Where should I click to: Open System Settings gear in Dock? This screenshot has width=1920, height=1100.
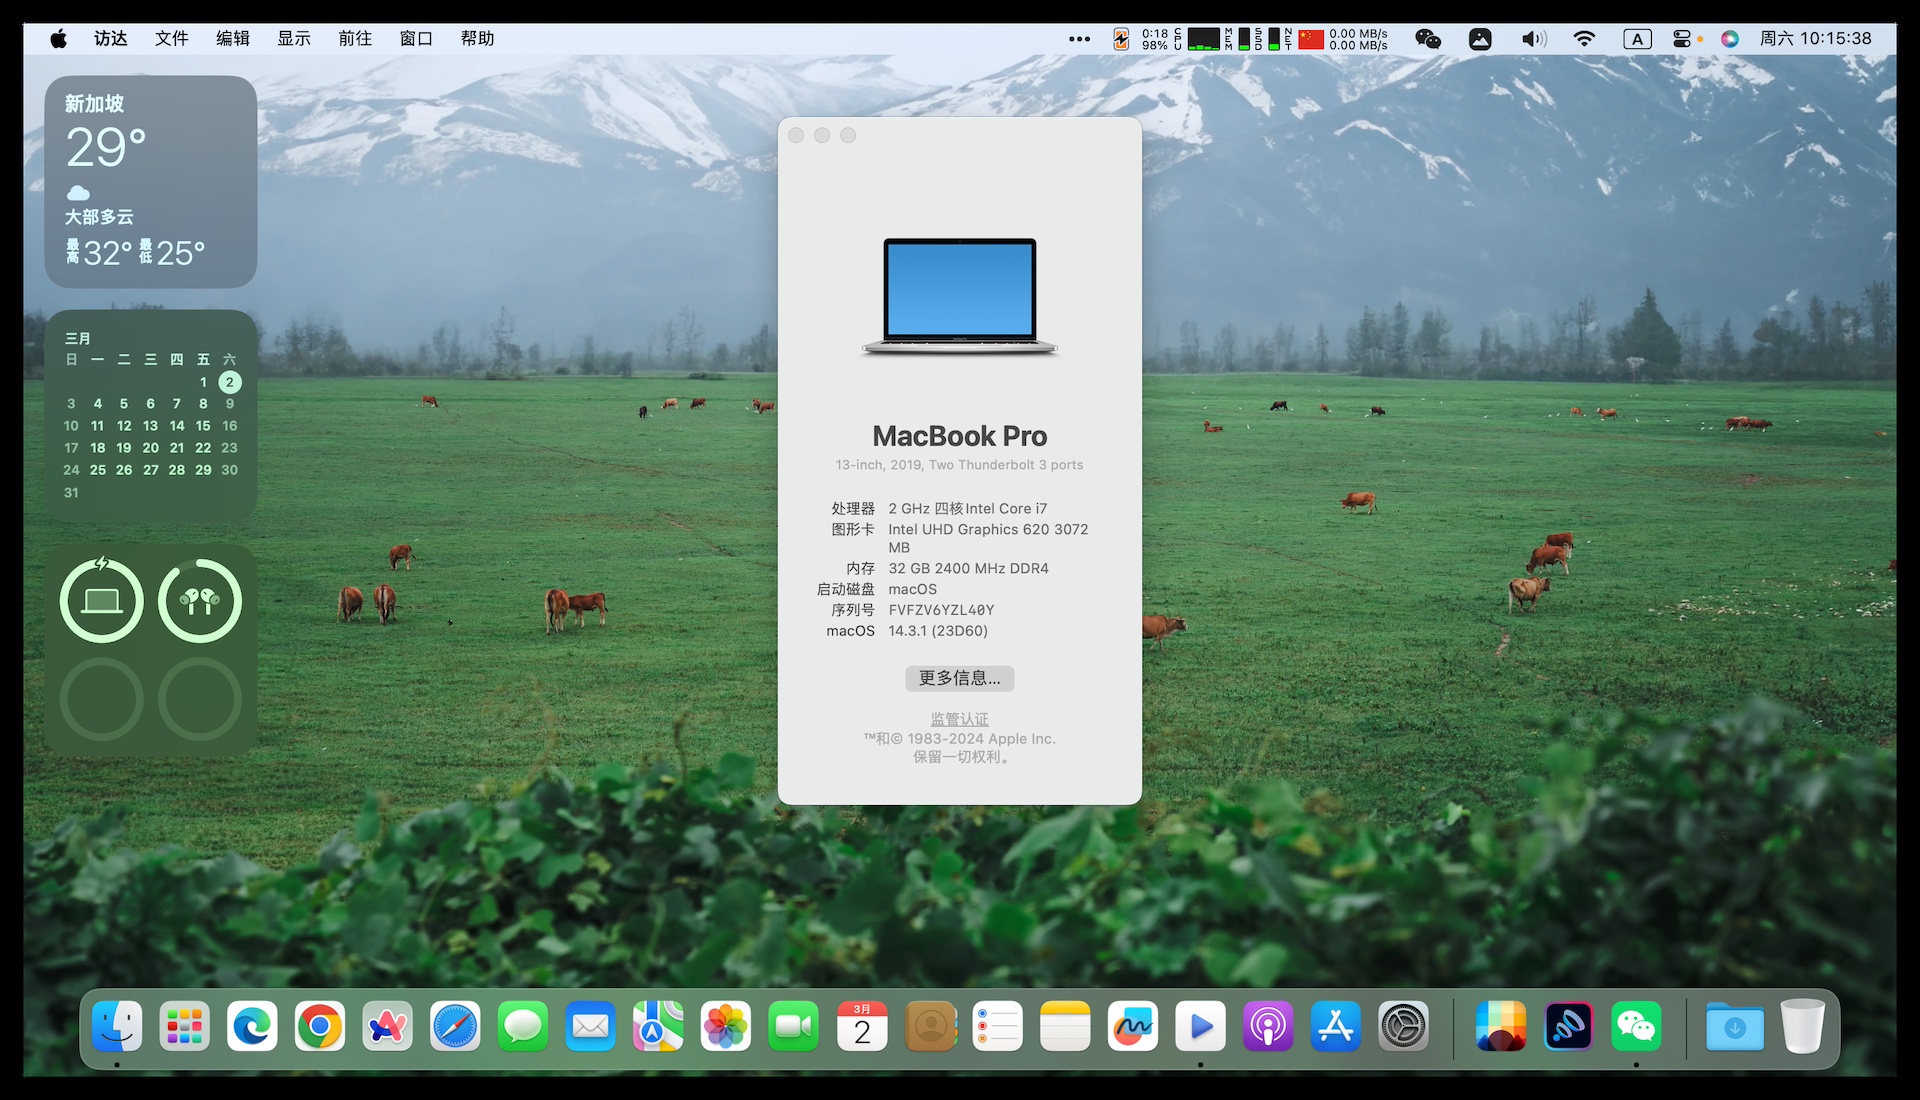[1404, 1026]
